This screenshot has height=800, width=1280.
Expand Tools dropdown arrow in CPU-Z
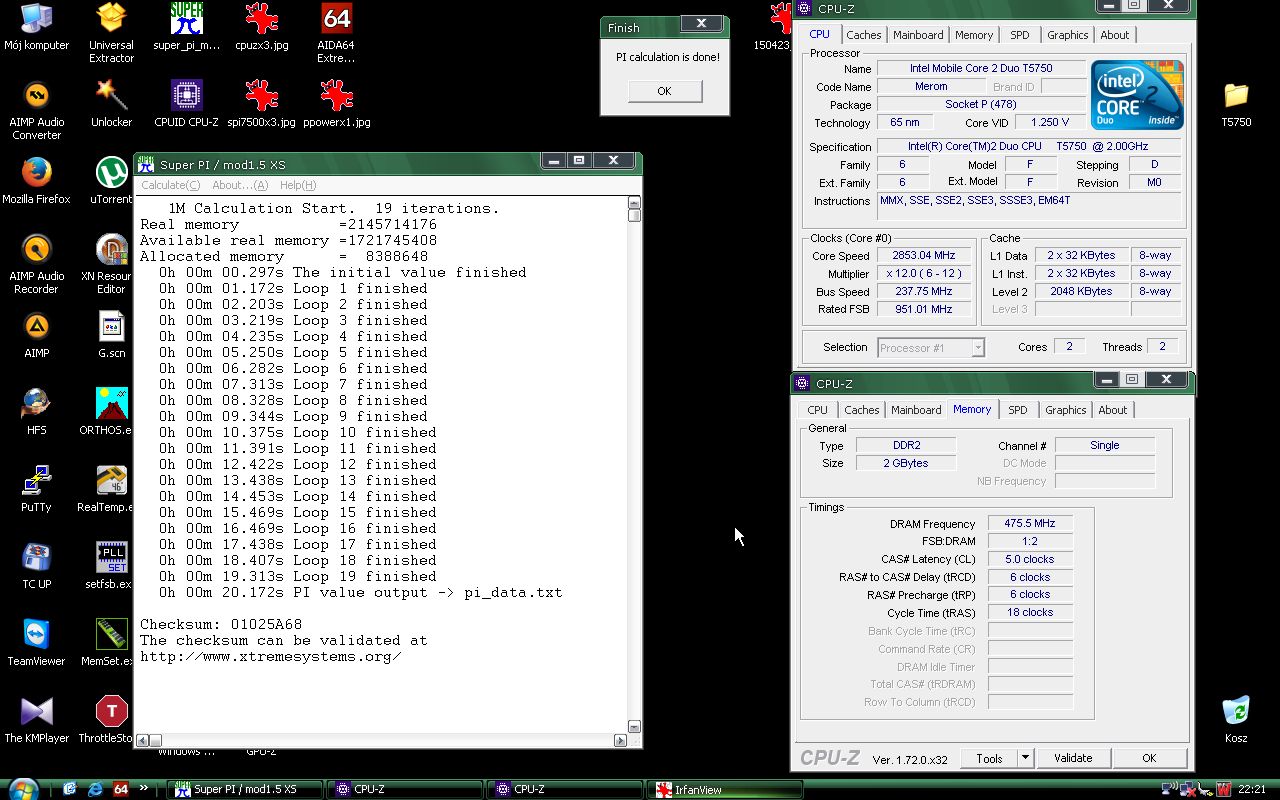point(1026,758)
